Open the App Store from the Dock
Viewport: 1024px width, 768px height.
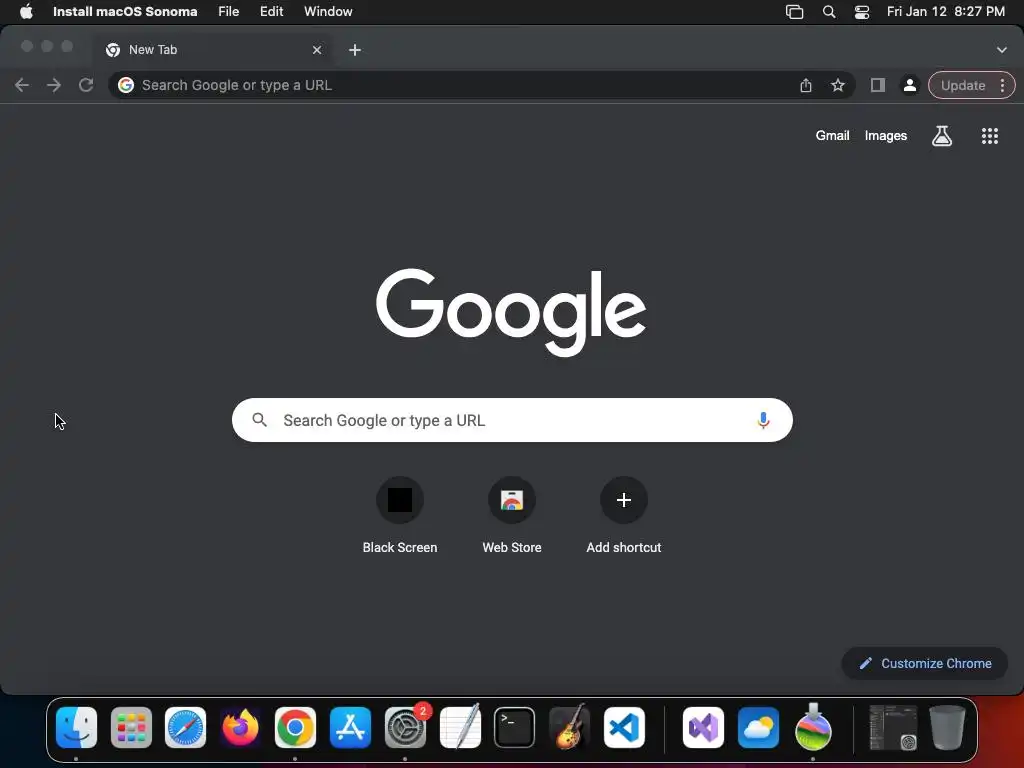[350, 727]
